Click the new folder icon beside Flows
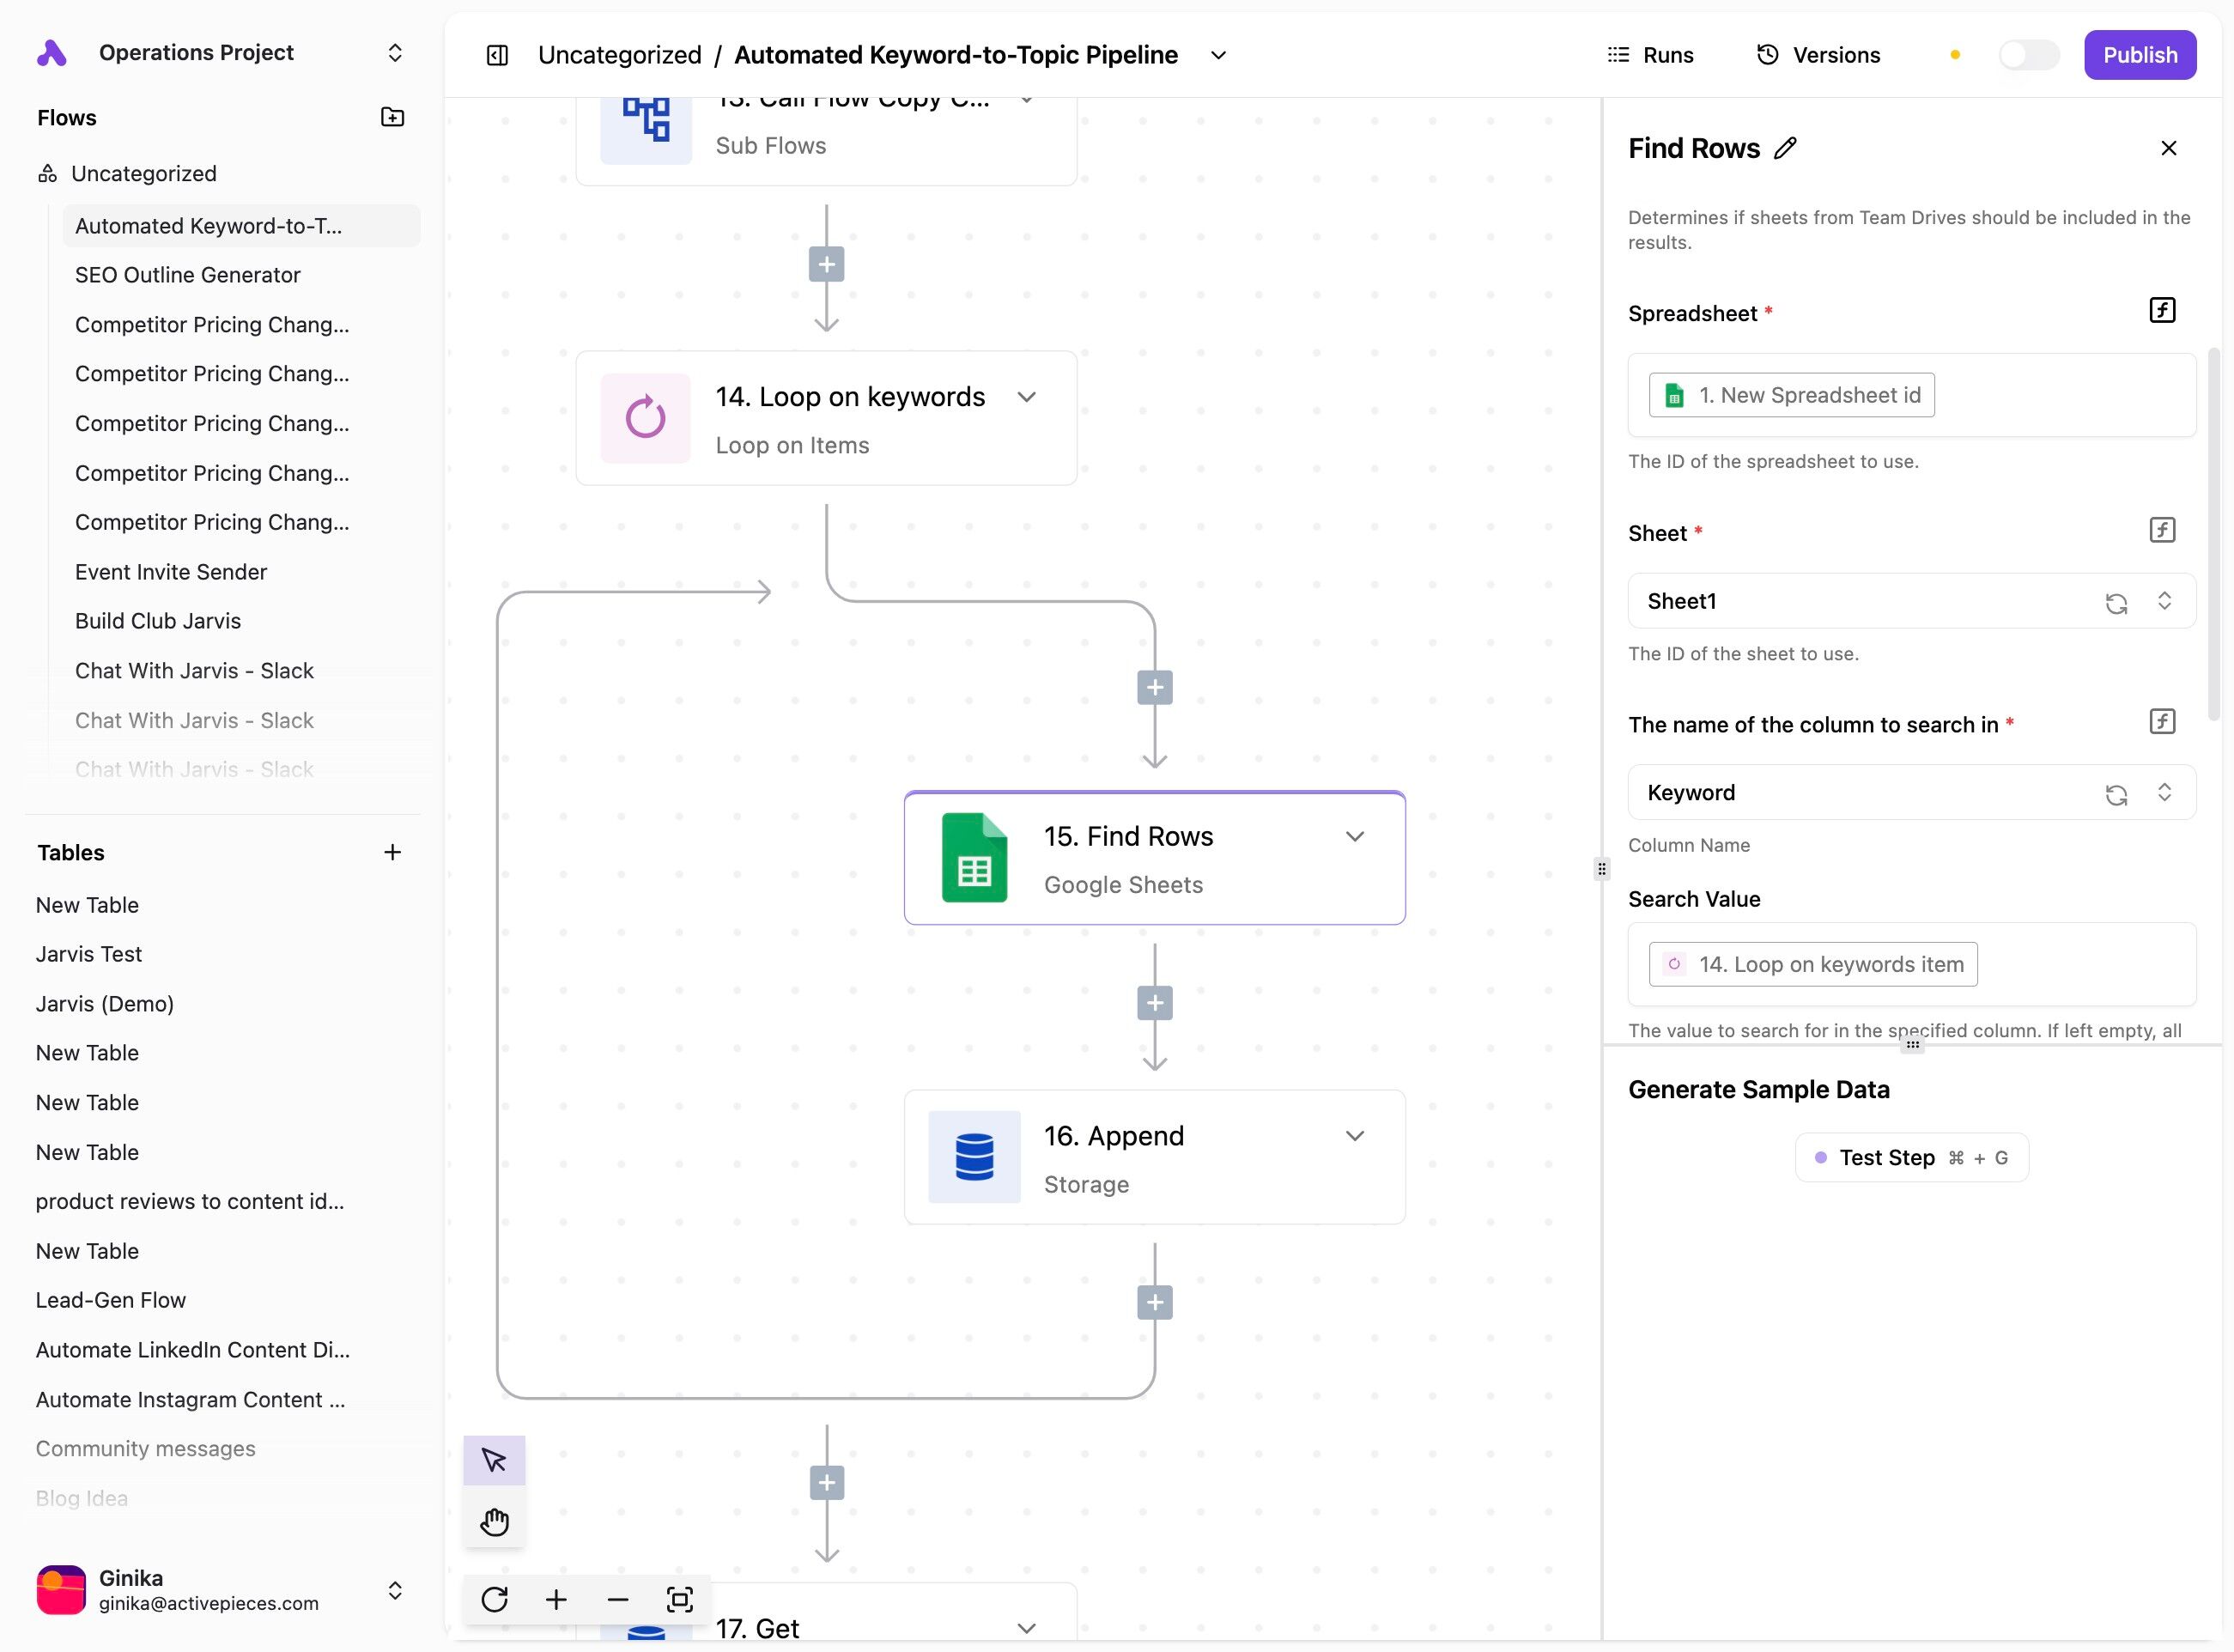This screenshot has width=2234, height=1652. (392, 117)
